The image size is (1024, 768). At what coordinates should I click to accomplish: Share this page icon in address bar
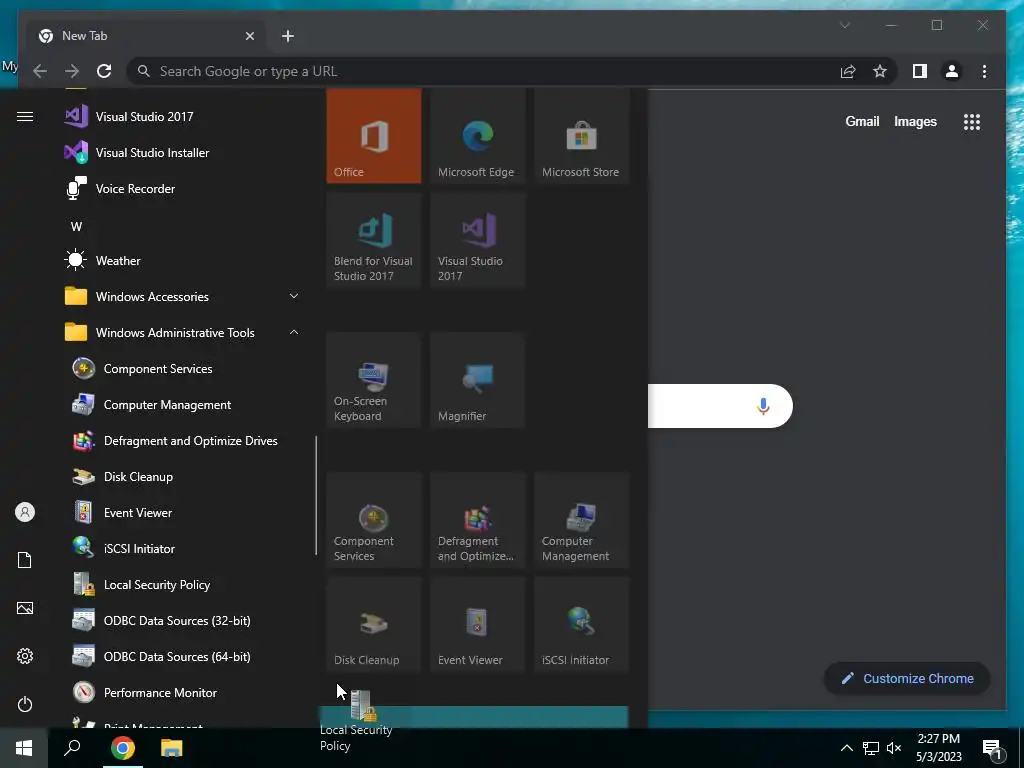coord(848,71)
